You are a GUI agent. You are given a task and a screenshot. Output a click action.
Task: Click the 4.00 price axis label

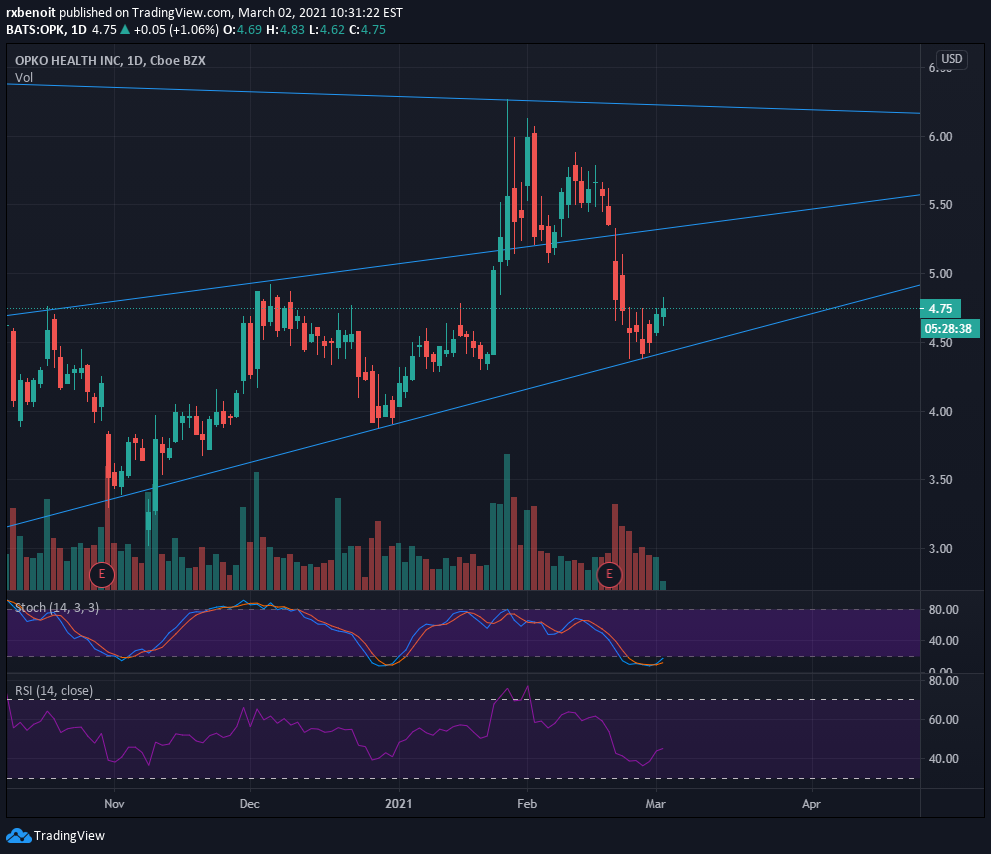(x=940, y=412)
